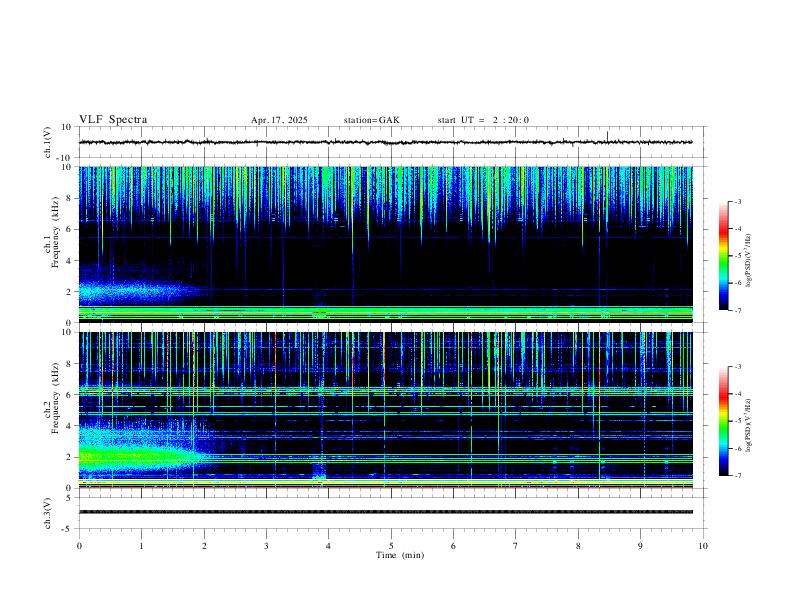Click the "start UT = 2 : 20: 0" text

coord(483,120)
